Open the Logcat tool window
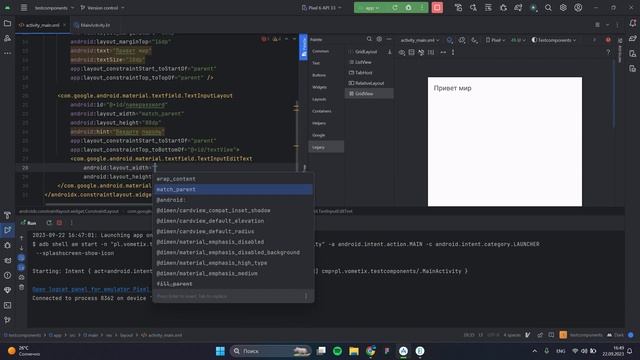Viewport: 640px width, 360px height. point(7,260)
